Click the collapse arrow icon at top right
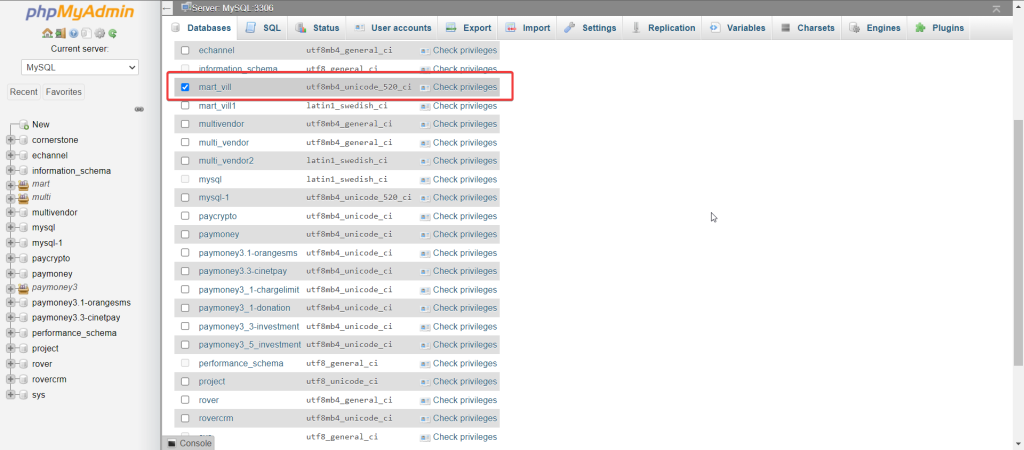Viewport: 1024px width, 450px height. tap(1011, 8)
